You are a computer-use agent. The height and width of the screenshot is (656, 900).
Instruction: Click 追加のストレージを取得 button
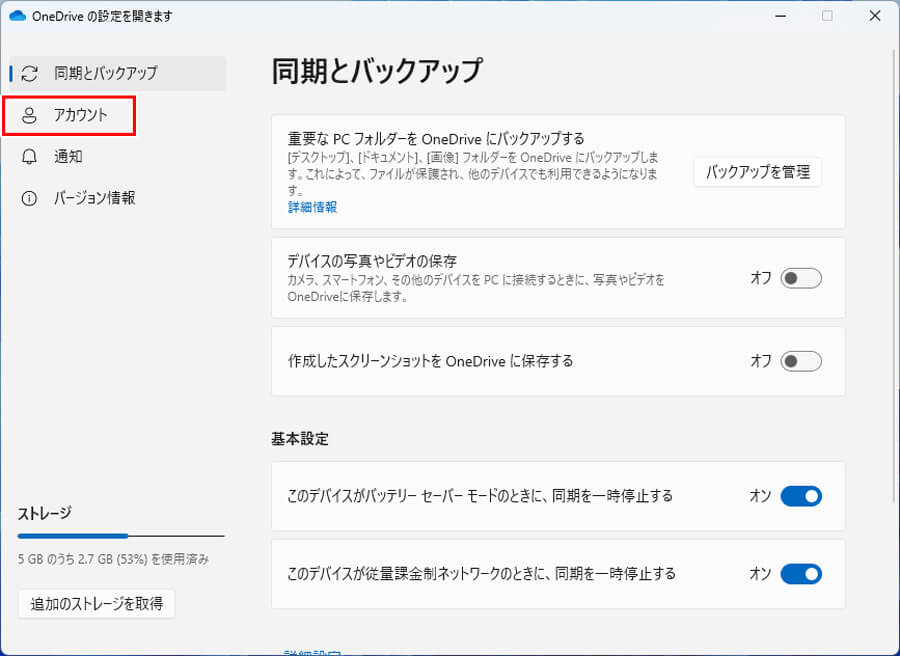[96, 604]
